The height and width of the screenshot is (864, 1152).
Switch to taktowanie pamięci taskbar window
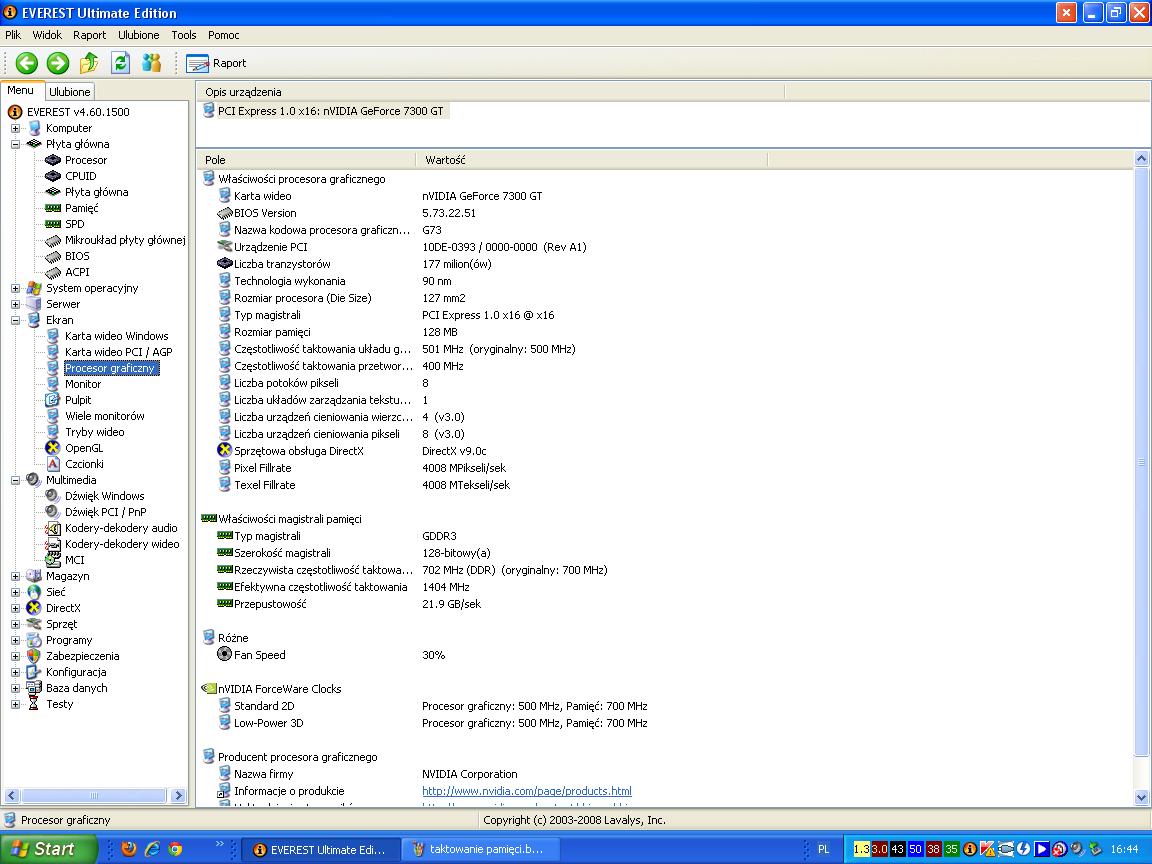[x=480, y=849]
